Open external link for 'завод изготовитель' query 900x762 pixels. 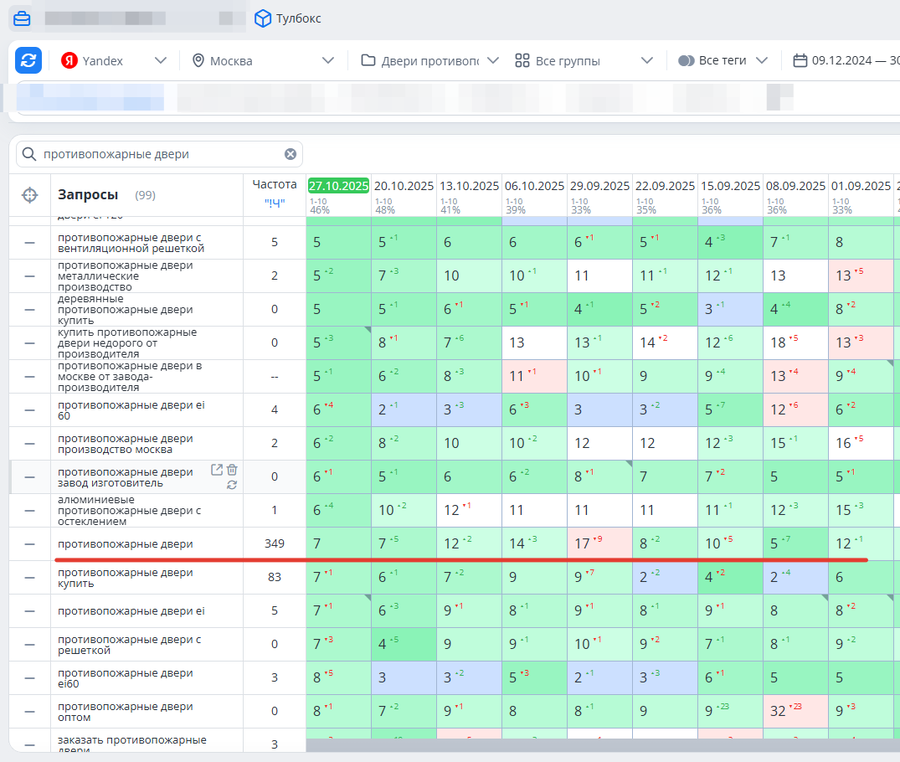216,470
